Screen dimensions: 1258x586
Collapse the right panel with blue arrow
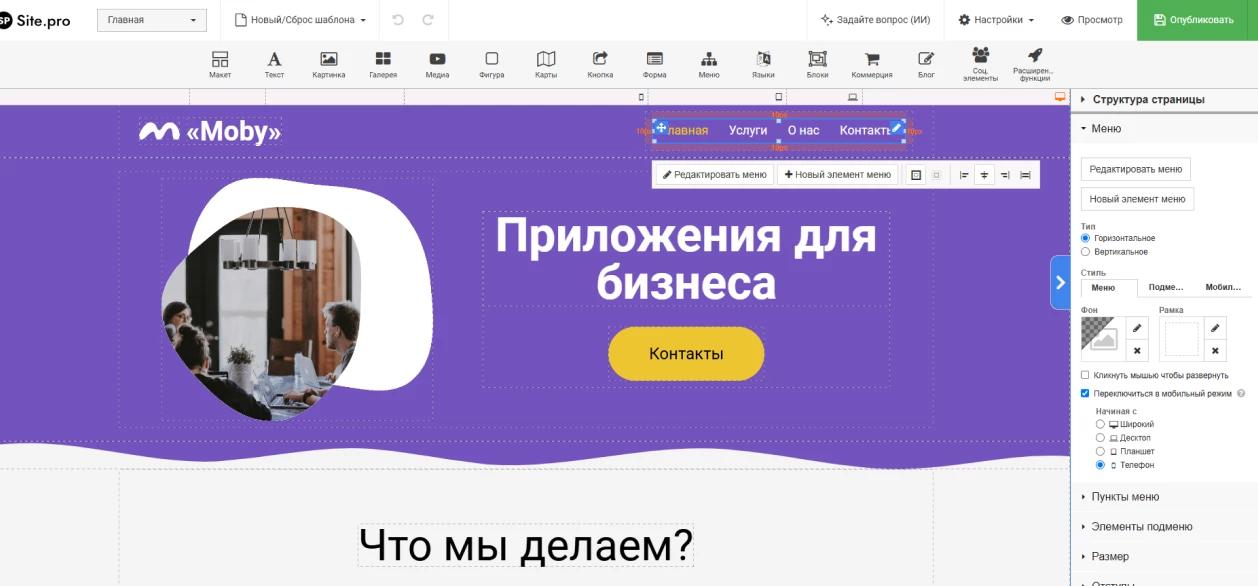pyautogui.click(x=1060, y=283)
